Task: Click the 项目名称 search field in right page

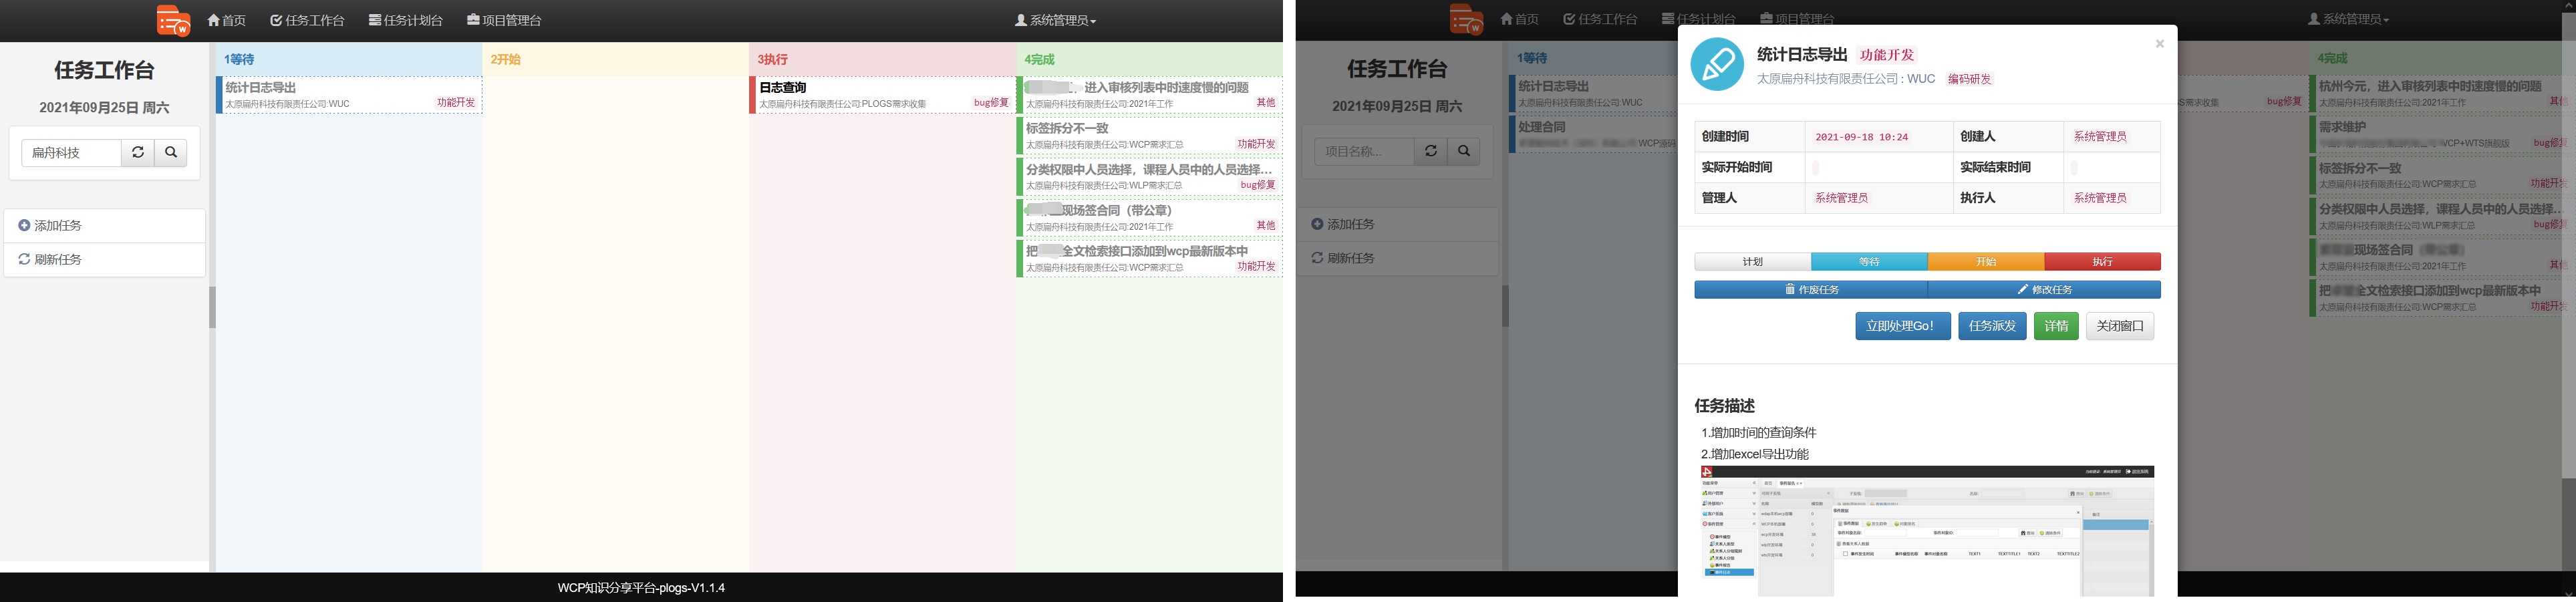Action: click(x=1364, y=151)
